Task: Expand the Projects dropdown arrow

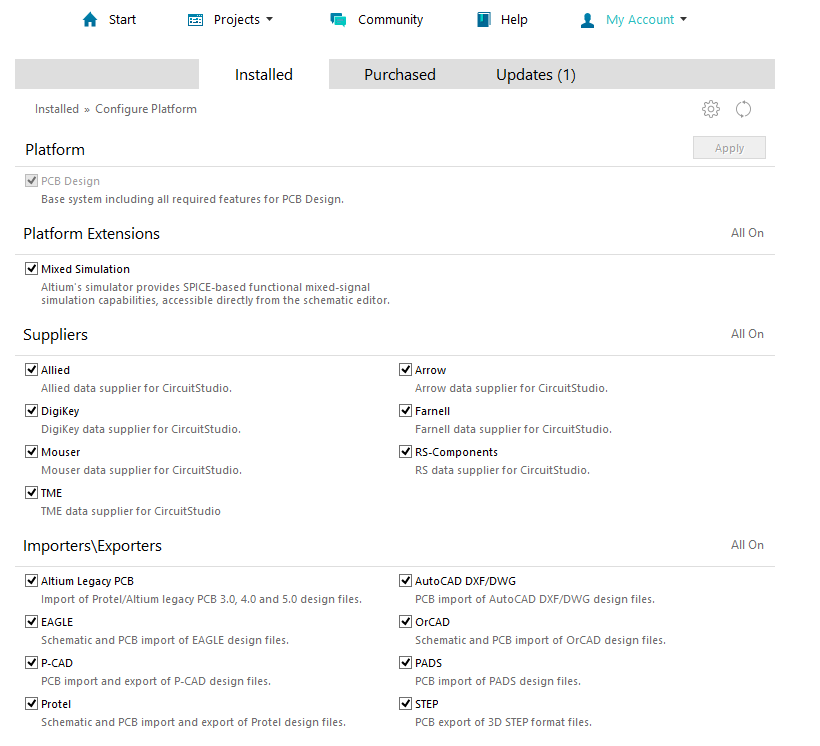Action: click(269, 20)
